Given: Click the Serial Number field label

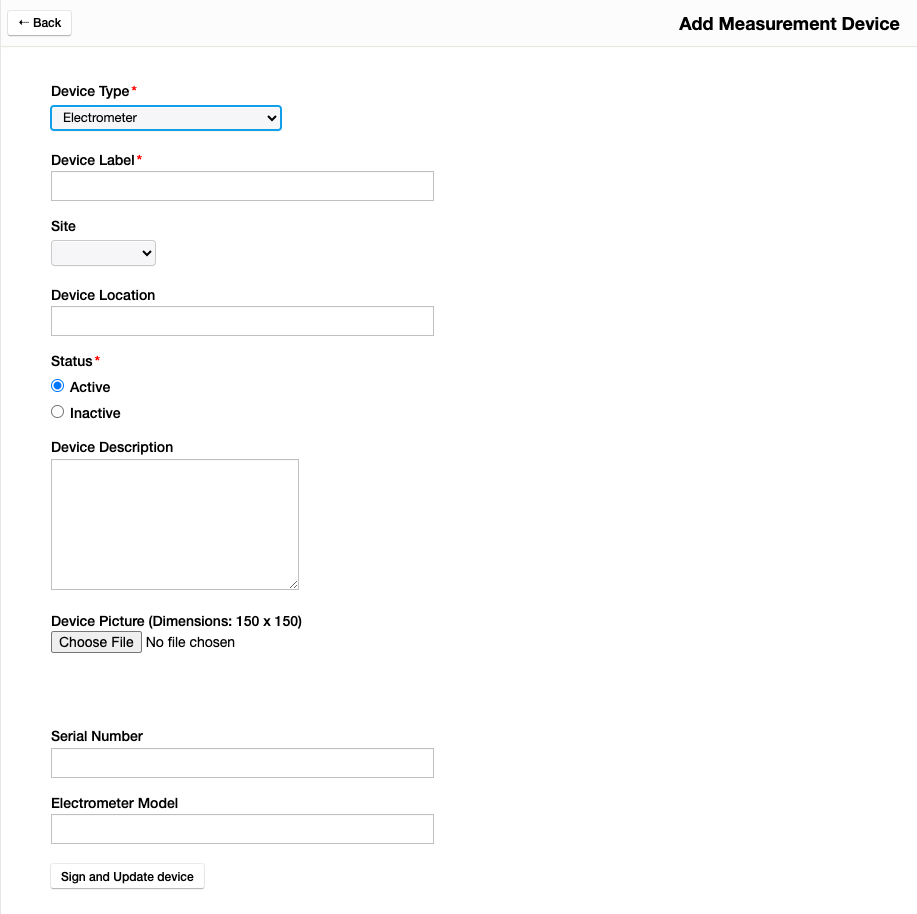Looking at the screenshot, I should click(97, 736).
